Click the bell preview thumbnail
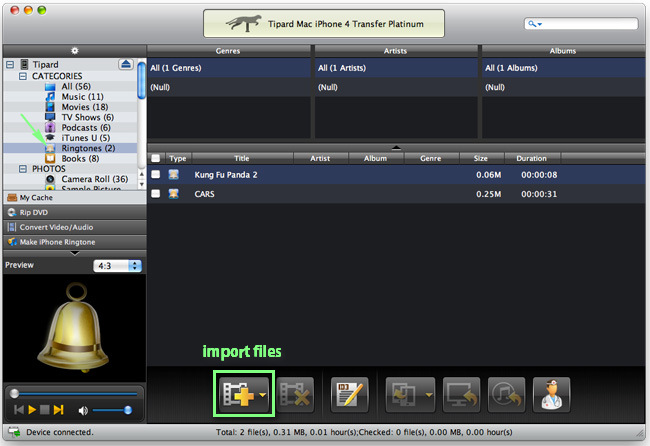Image resolution: width=650 pixels, height=446 pixels. click(x=75, y=328)
